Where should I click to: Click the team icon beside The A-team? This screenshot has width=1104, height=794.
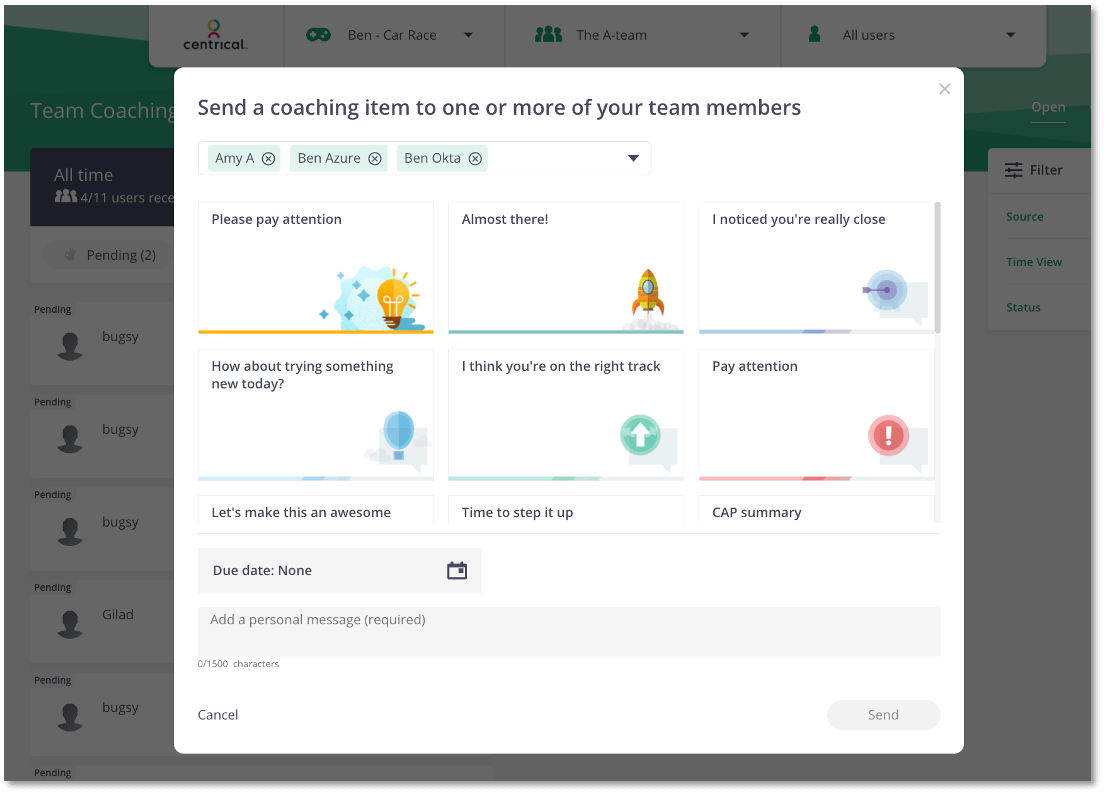[548, 35]
